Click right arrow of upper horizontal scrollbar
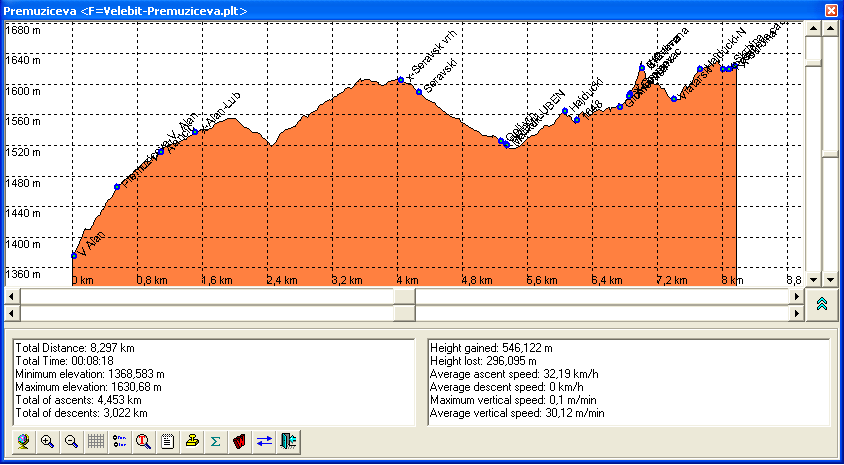This screenshot has height=465, width=844. click(797, 296)
